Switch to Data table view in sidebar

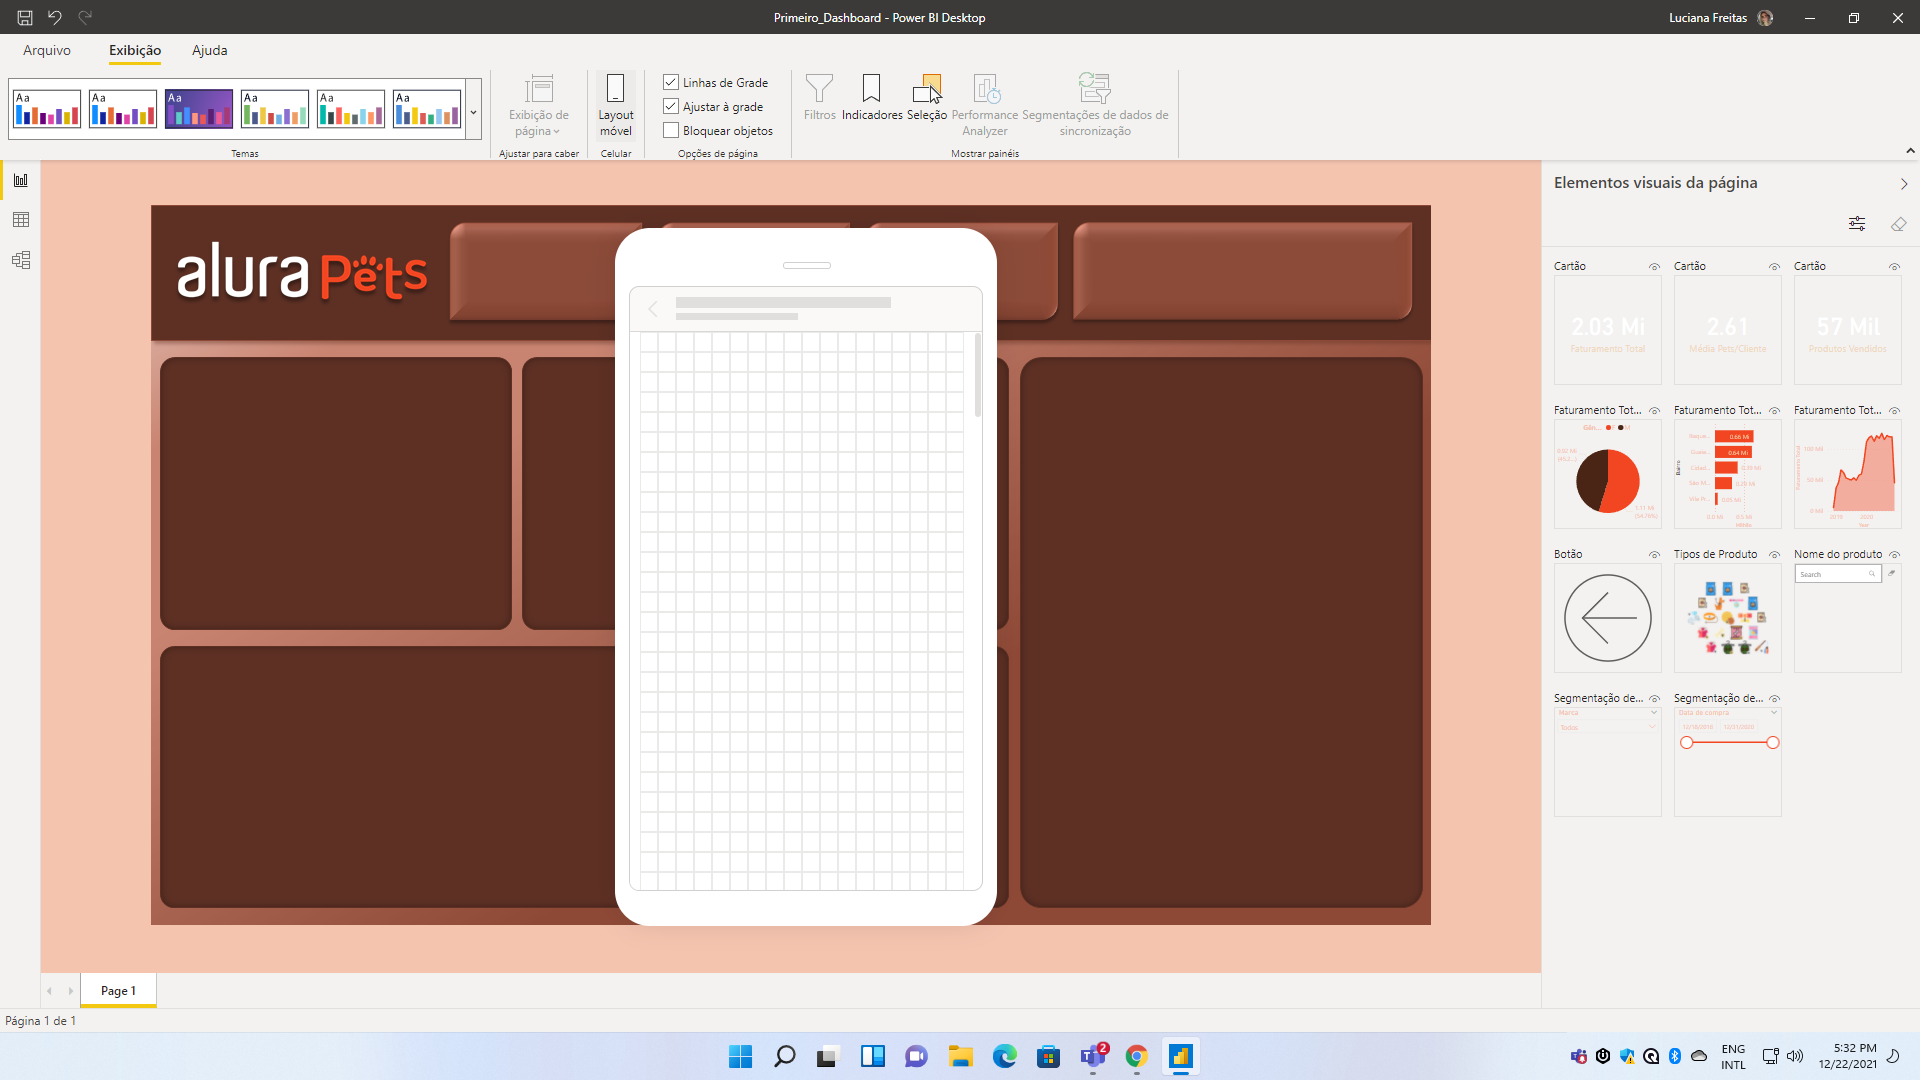(x=21, y=220)
